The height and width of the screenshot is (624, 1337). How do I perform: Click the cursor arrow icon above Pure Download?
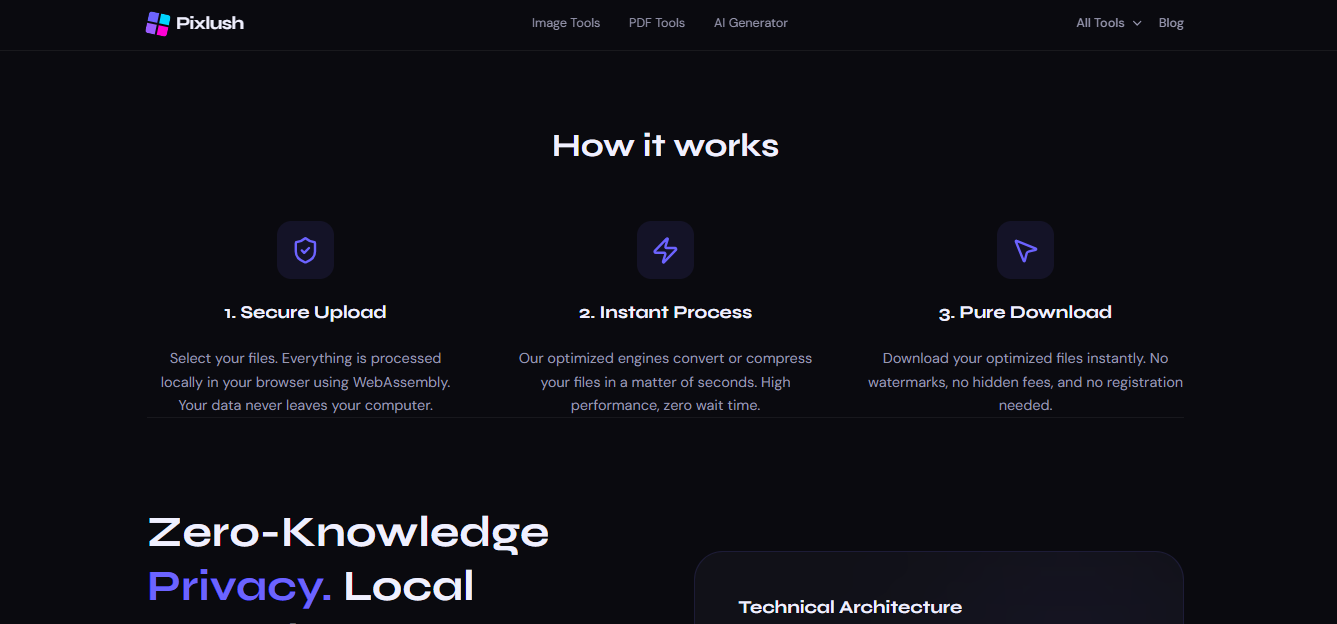click(1025, 250)
